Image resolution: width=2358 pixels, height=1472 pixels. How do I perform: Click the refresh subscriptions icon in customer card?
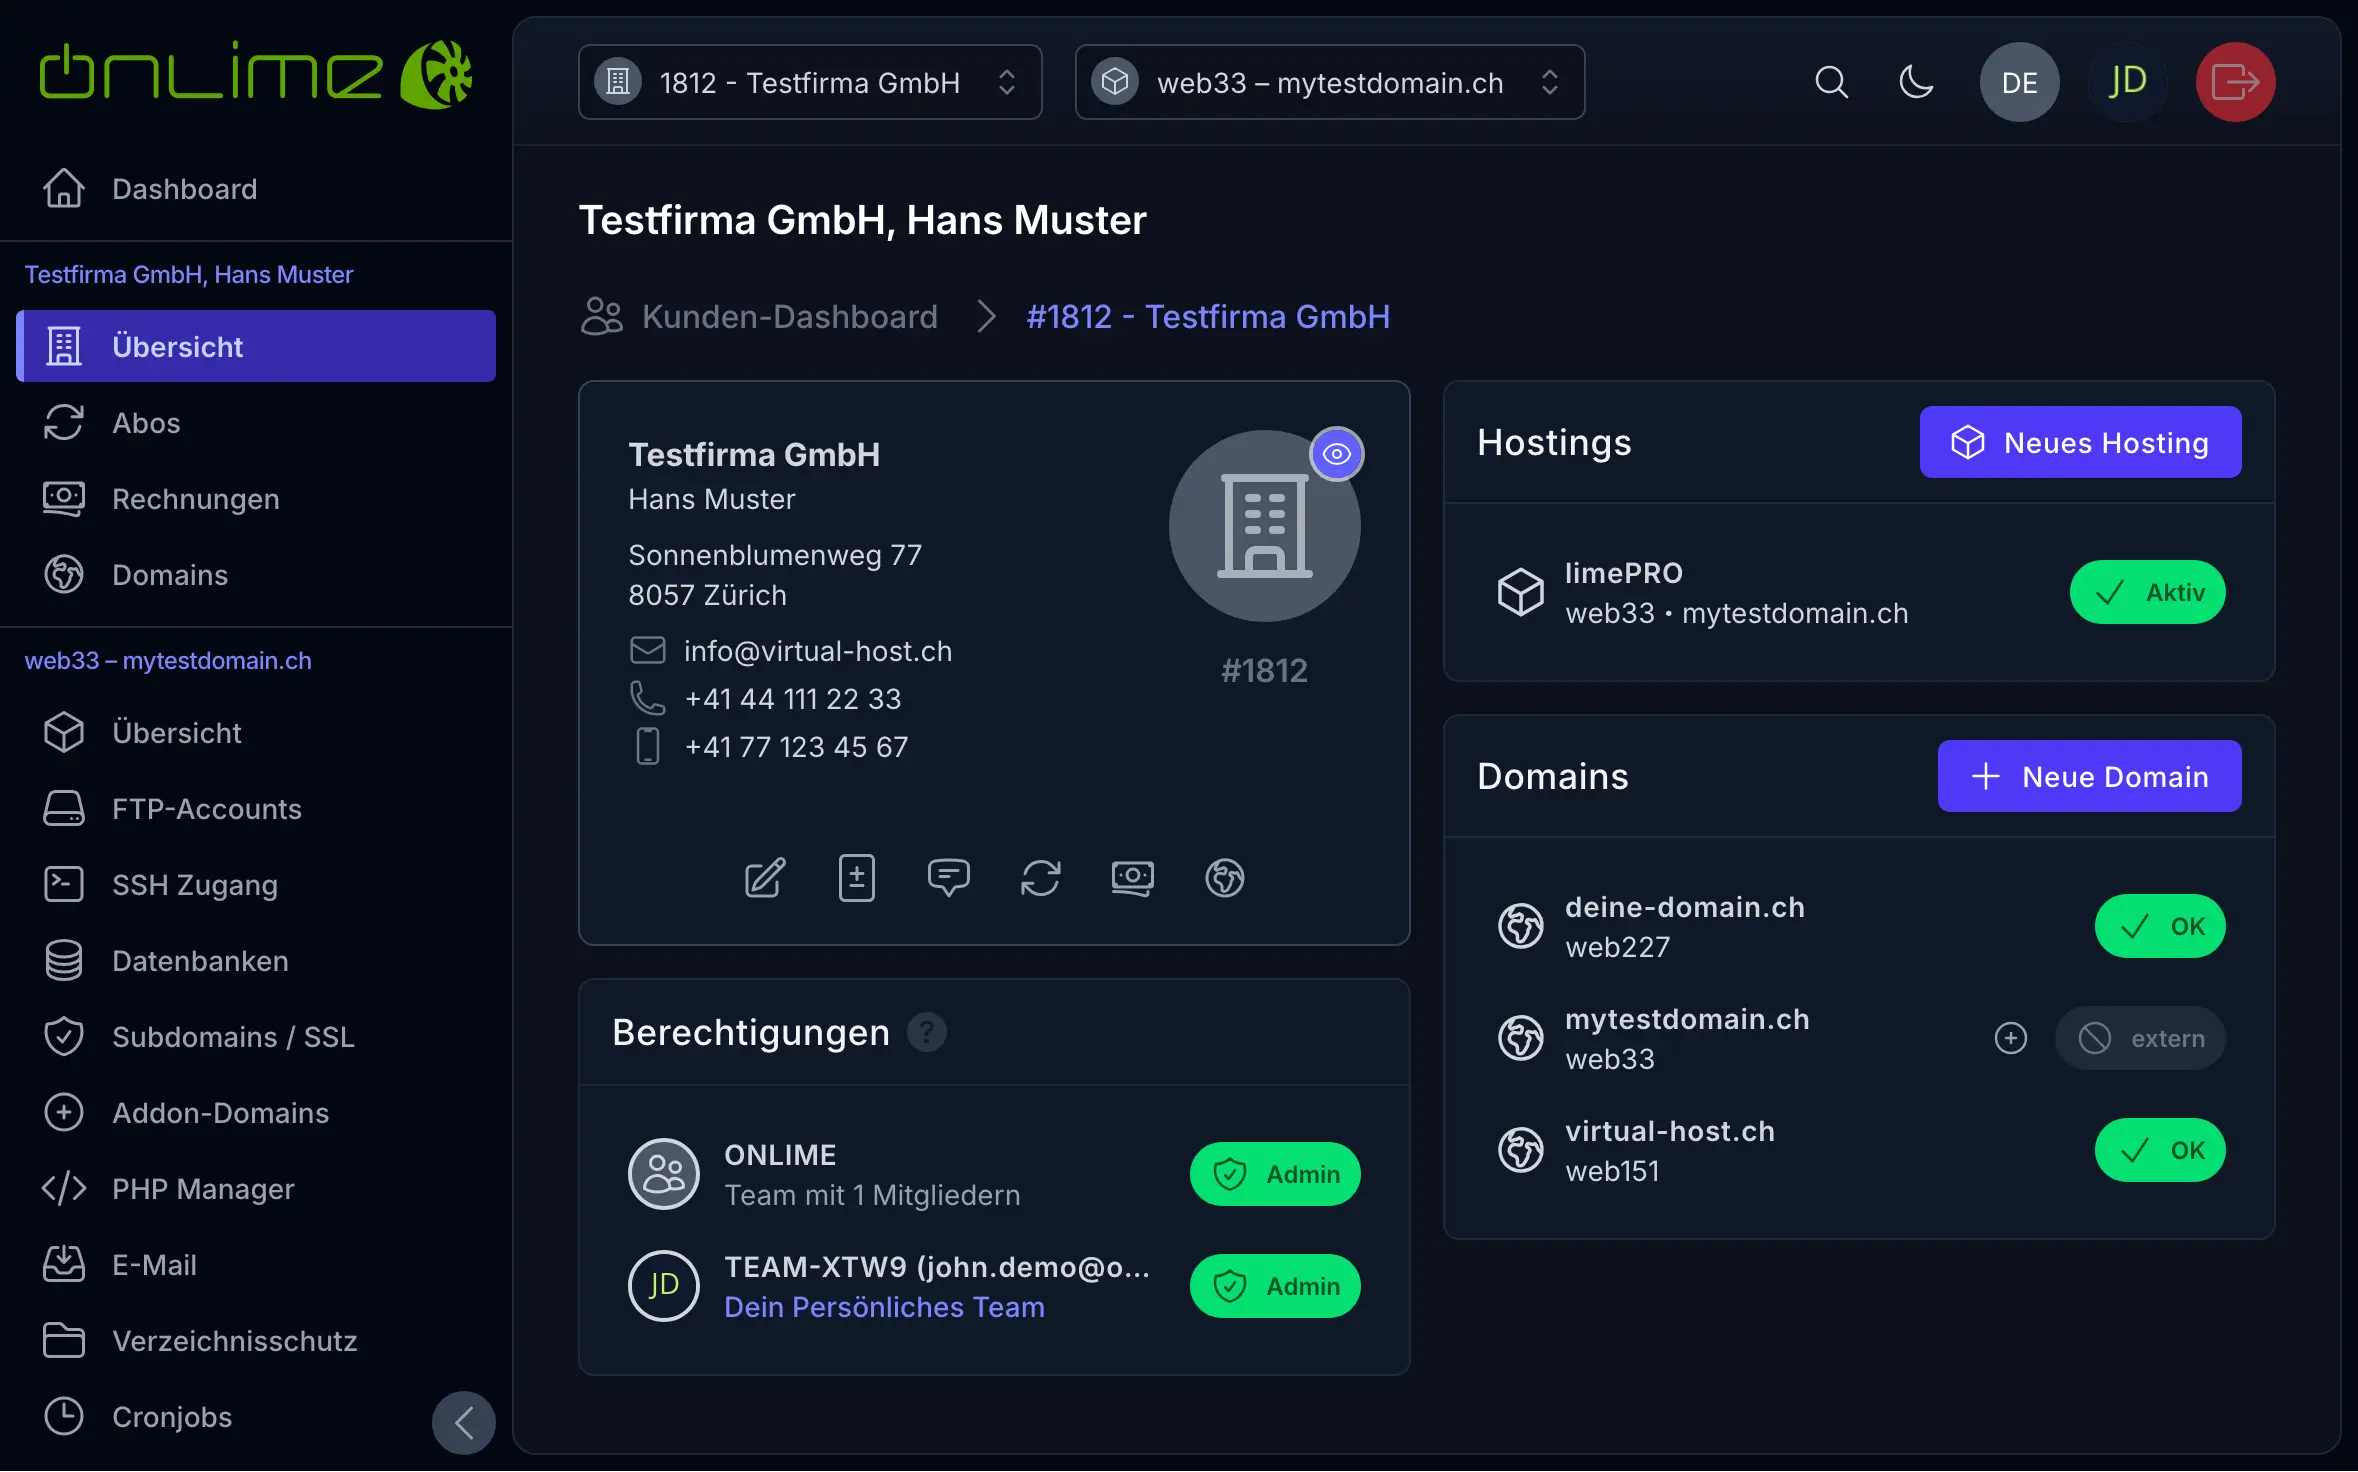tap(1040, 878)
